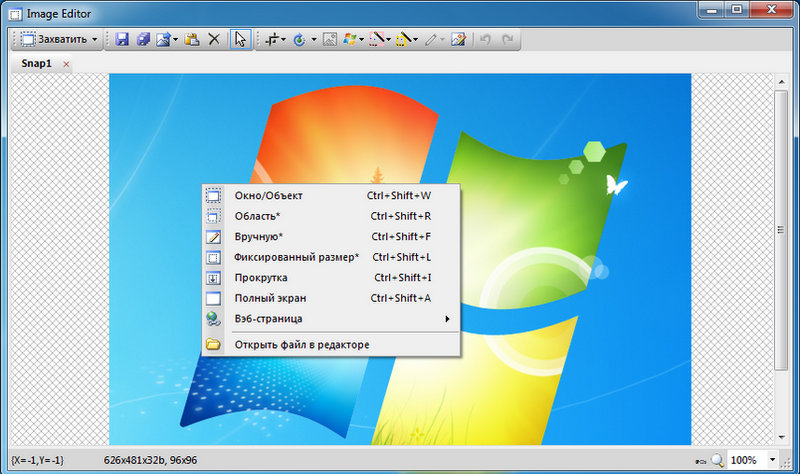Click the window icon beside Окно/Объект
The width and height of the screenshot is (800, 474).
pos(213,195)
